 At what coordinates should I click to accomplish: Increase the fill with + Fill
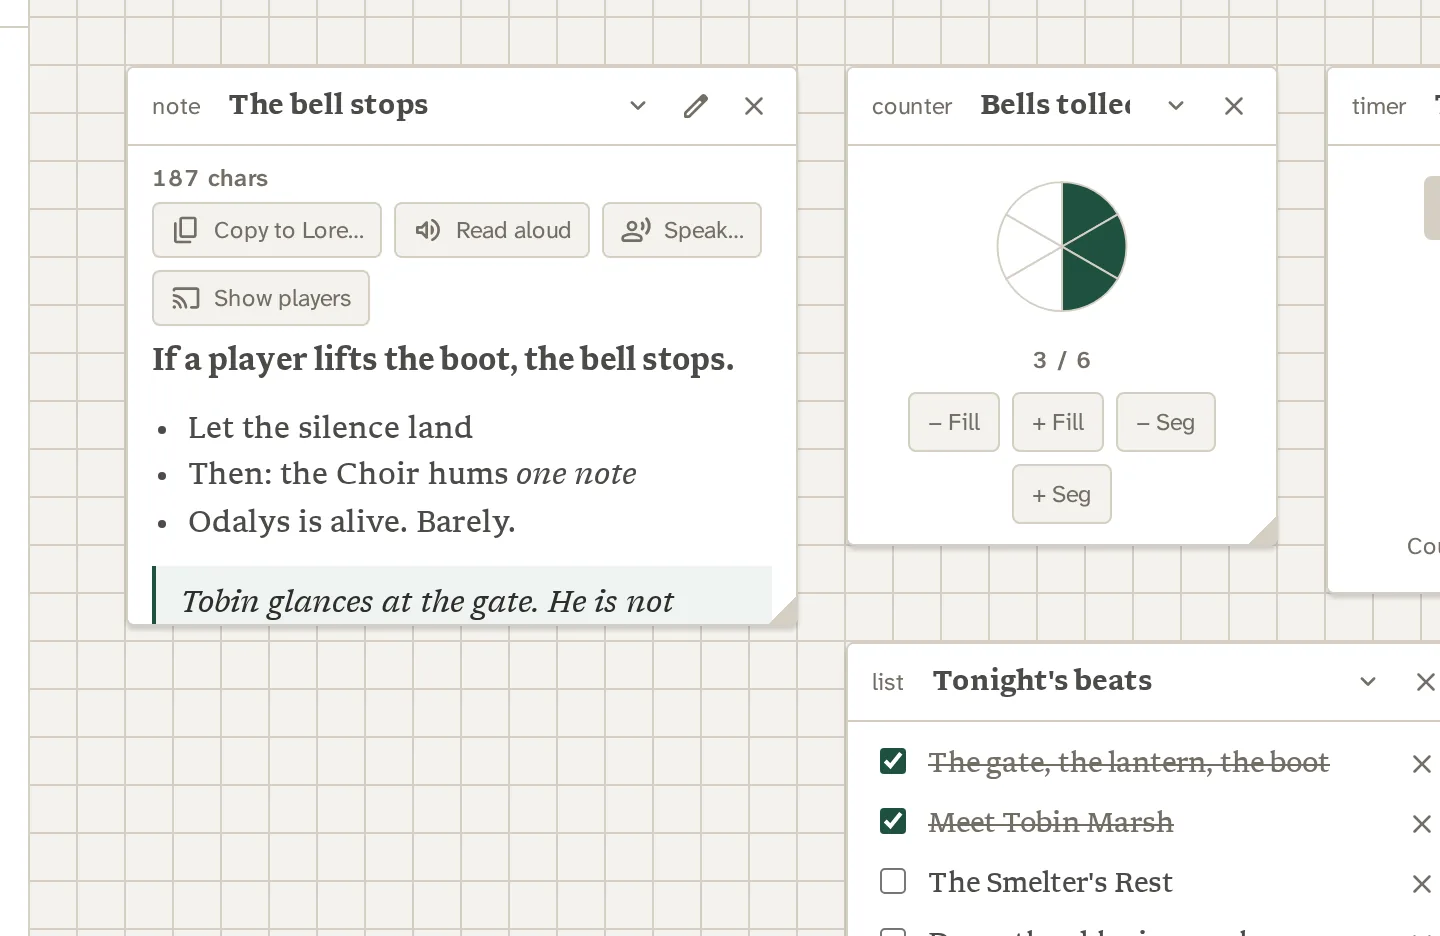(x=1058, y=422)
